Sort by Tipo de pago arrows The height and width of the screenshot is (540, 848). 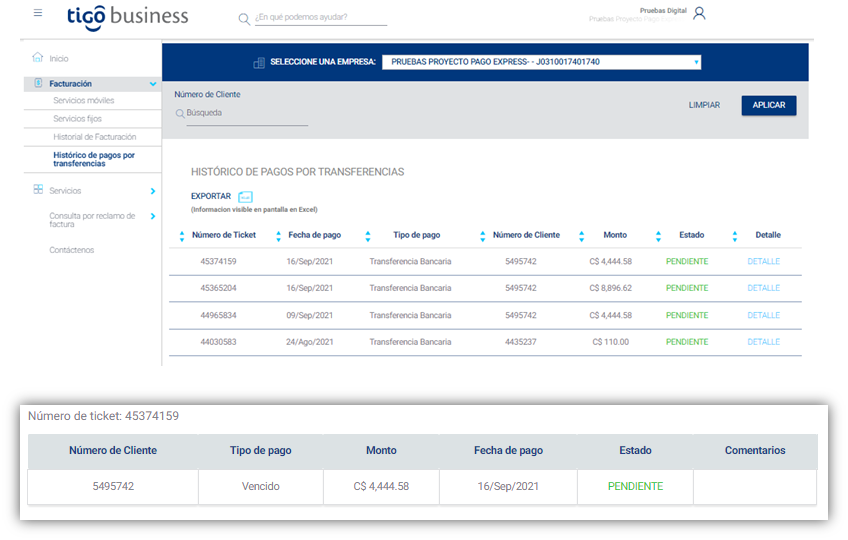coord(368,236)
